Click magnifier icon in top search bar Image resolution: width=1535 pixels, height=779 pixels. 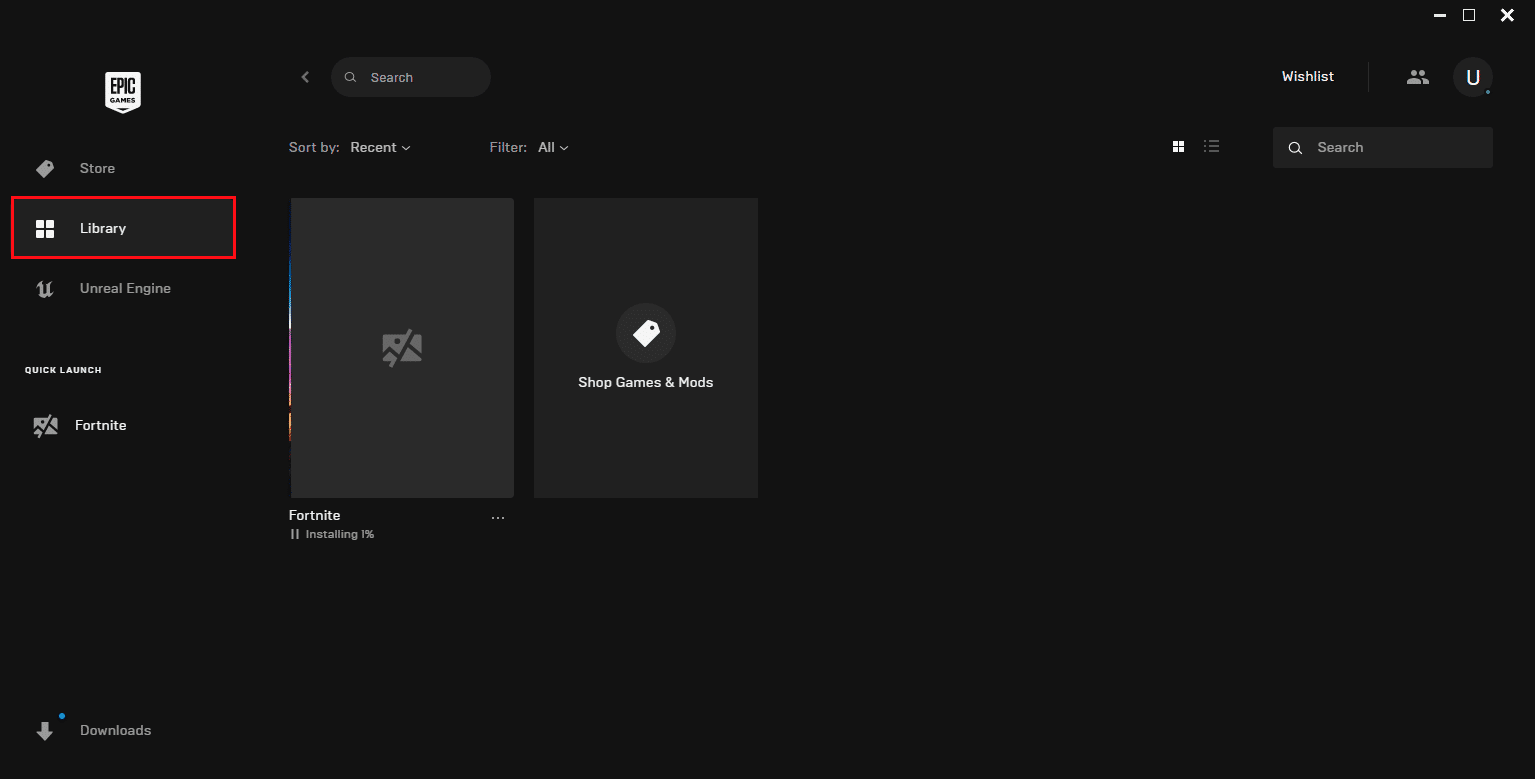pos(350,78)
